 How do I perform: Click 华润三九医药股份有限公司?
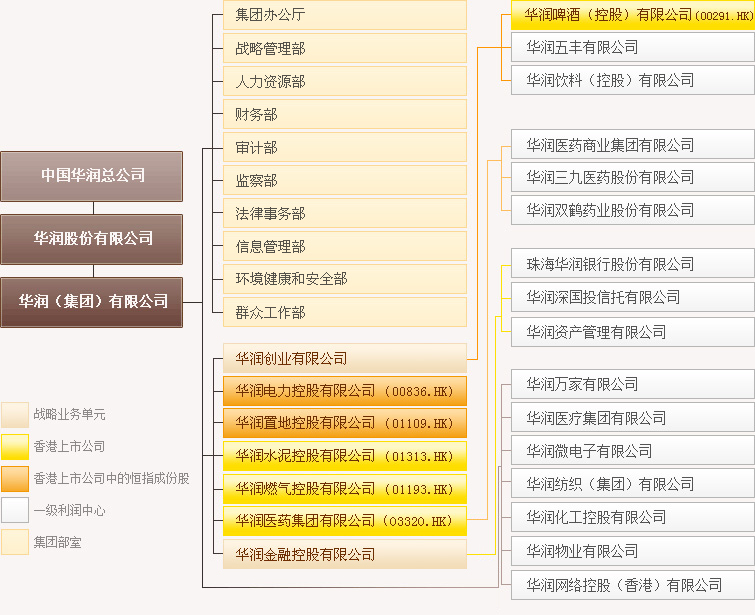click(633, 177)
